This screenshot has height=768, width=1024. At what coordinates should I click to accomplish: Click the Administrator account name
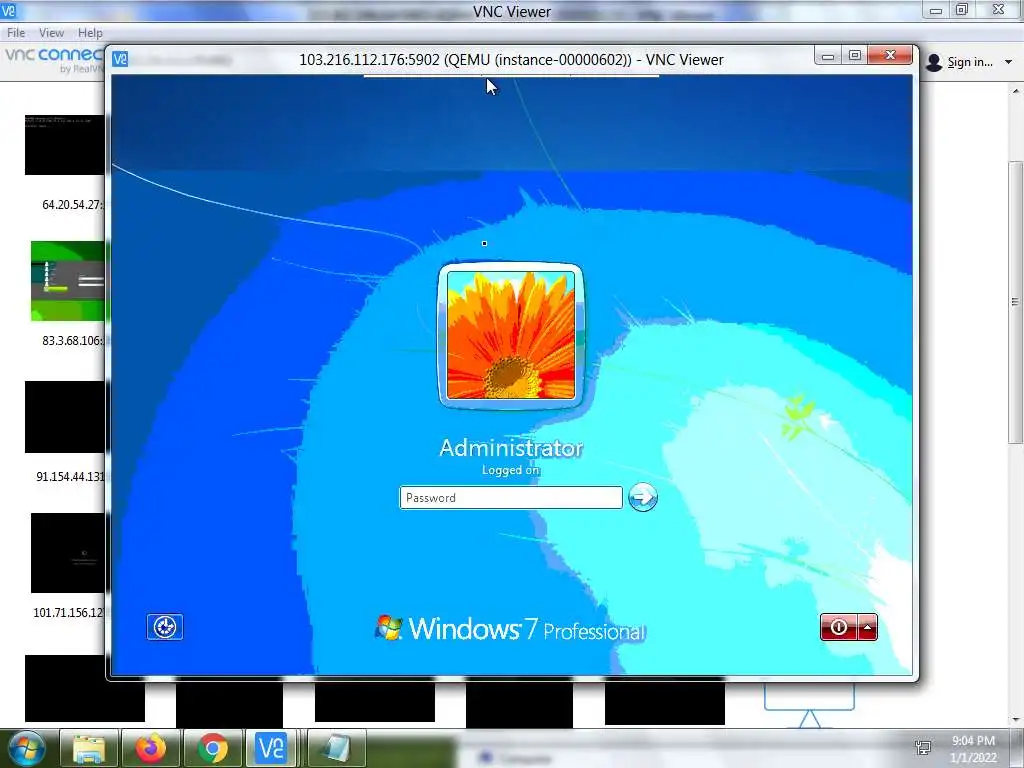[511, 448]
